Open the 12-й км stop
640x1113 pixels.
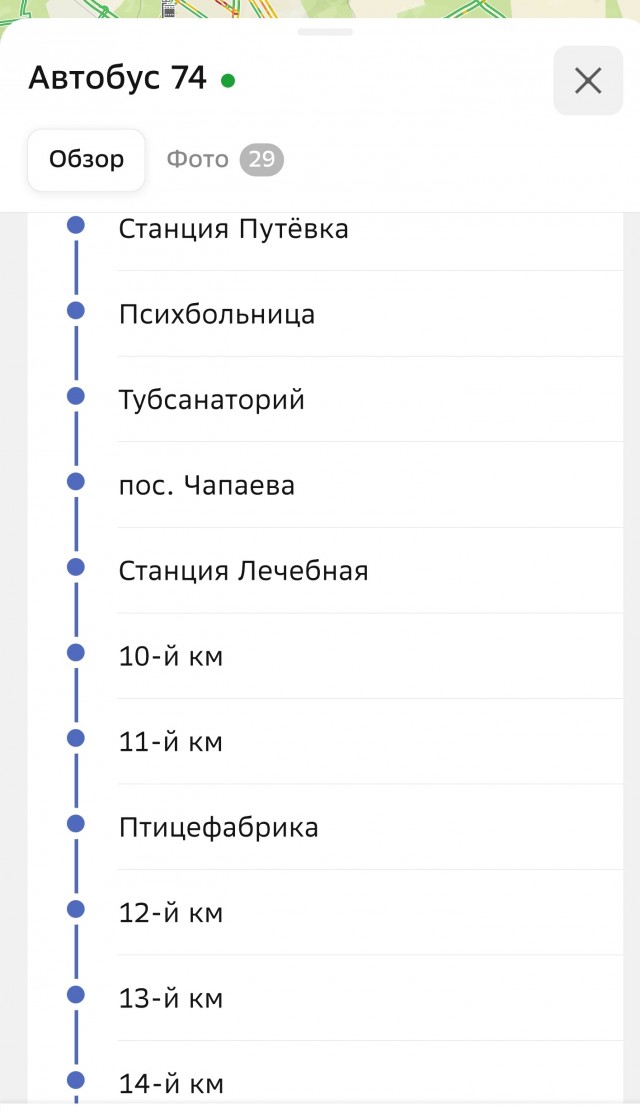click(x=172, y=913)
